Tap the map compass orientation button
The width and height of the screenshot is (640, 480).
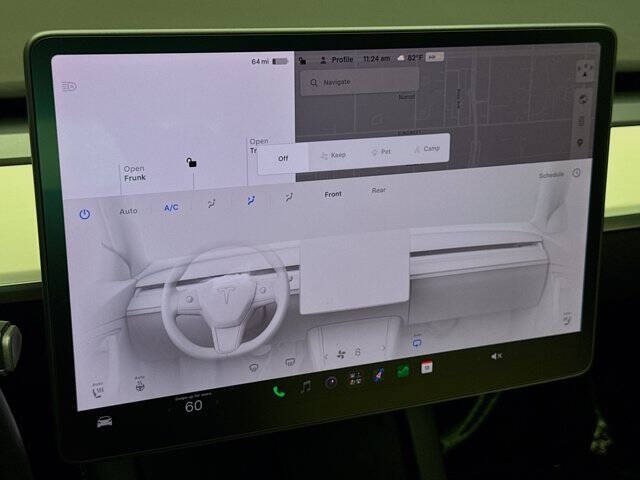pyautogui.click(x=586, y=71)
